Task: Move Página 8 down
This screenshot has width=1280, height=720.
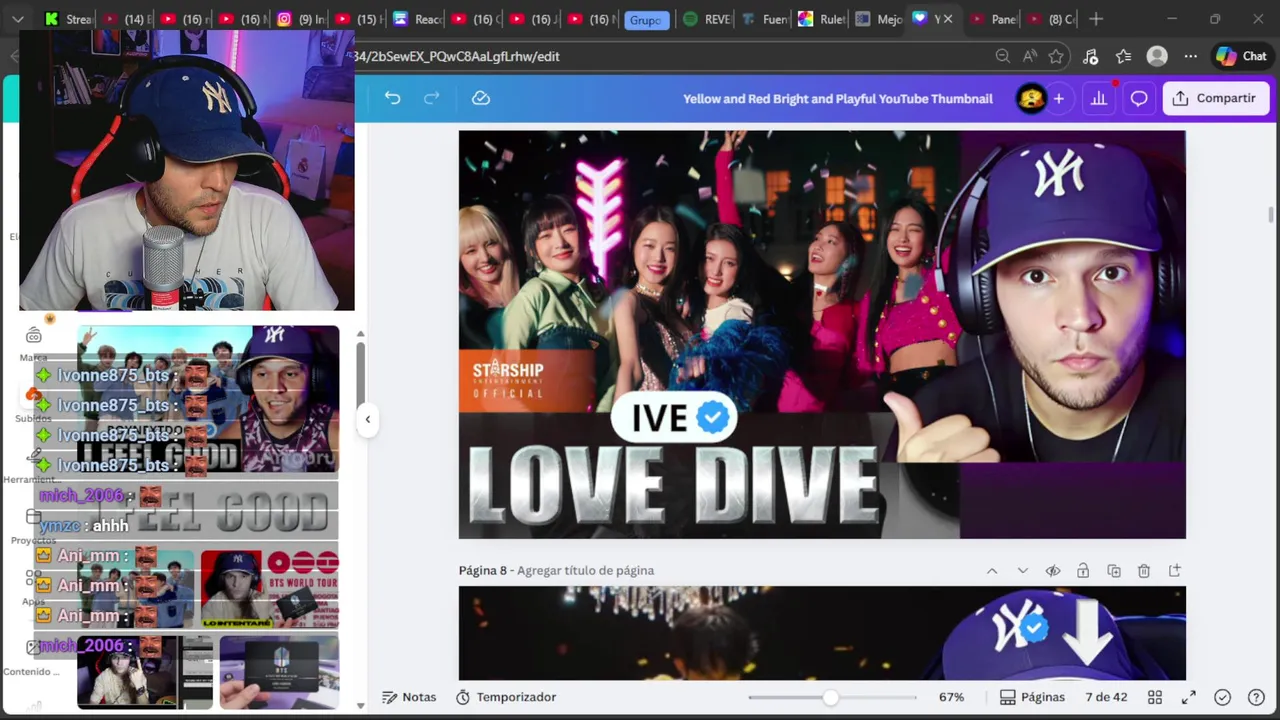Action: pos(1022,571)
